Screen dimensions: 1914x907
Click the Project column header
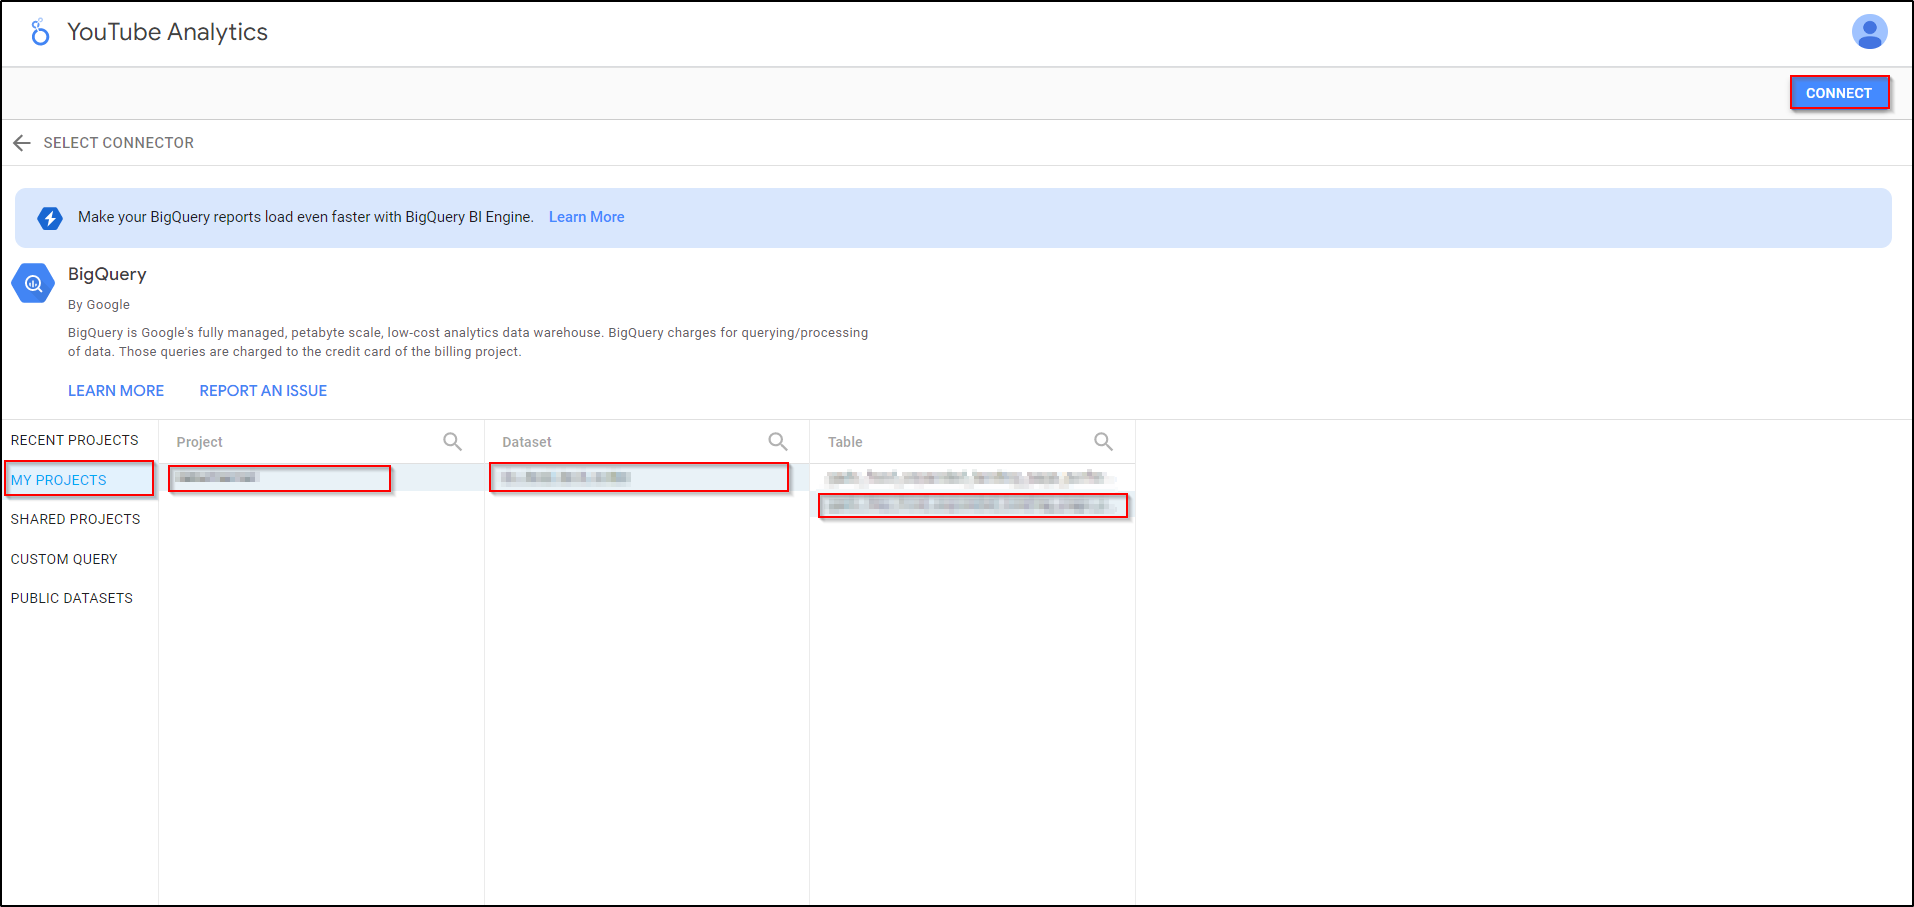200,442
